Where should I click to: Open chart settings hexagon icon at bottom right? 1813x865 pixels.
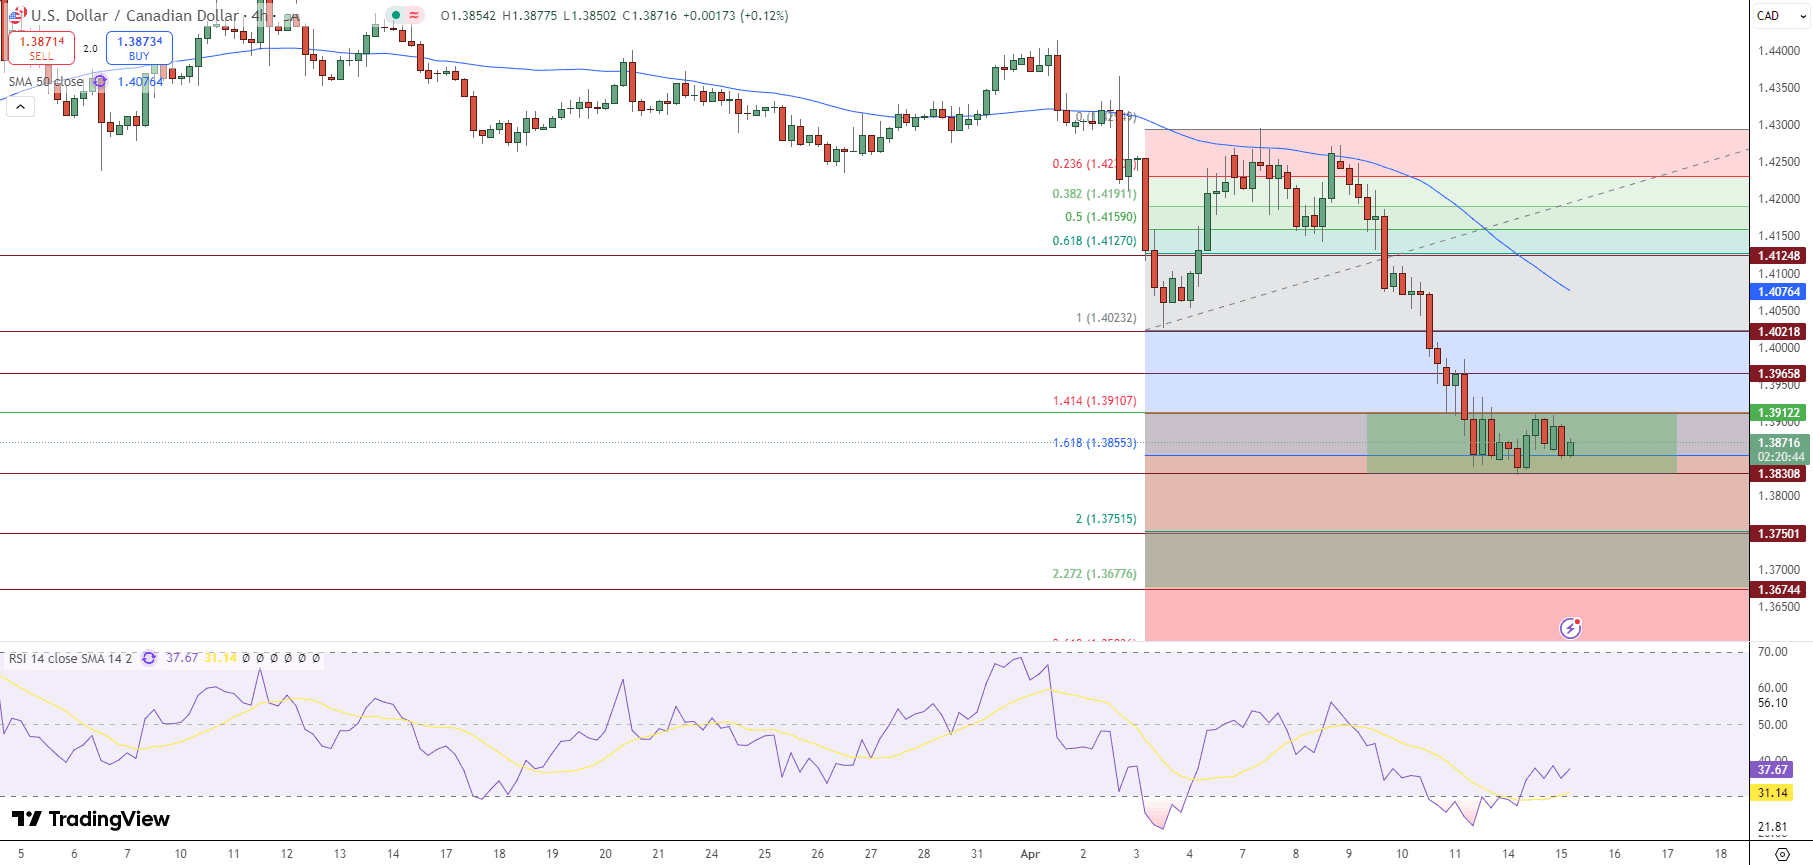tap(1781, 854)
